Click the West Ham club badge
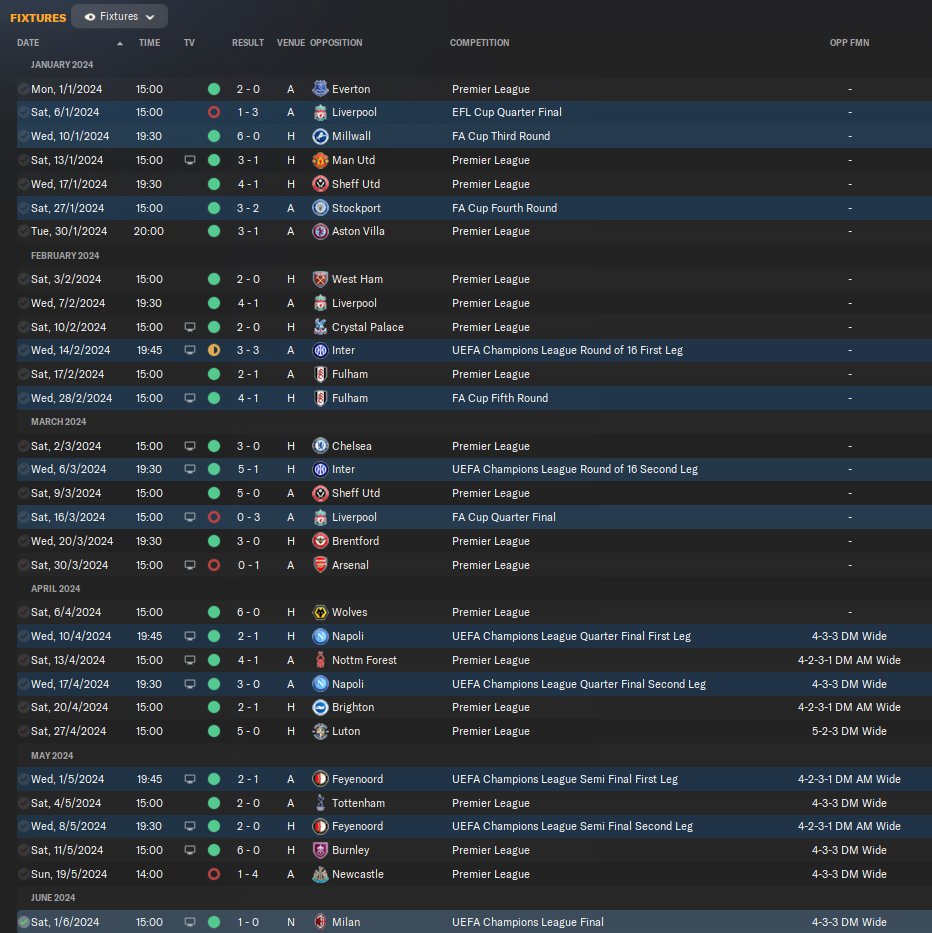The image size is (932, 933). pos(320,279)
